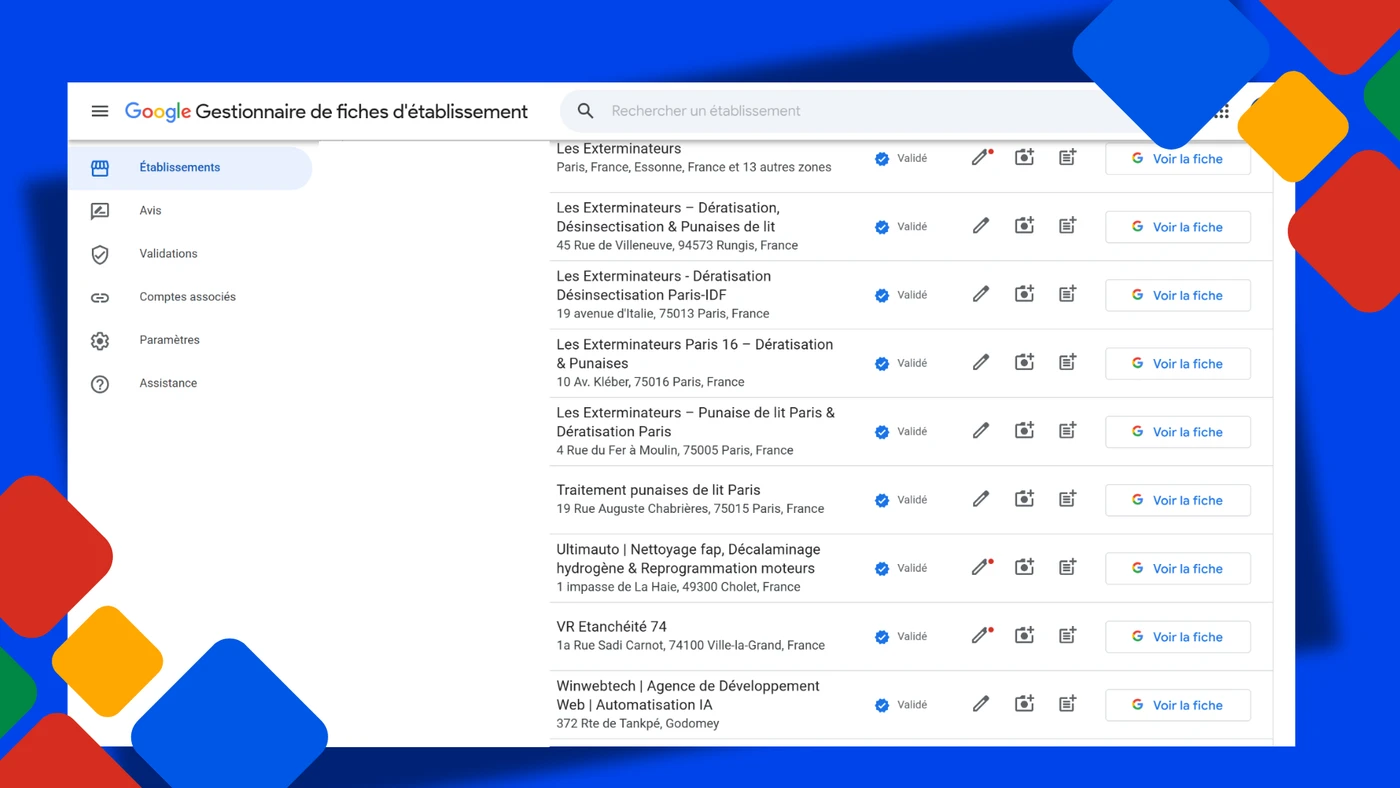
Task: Create post for 19 avenue d'Italie listing
Action: point(1067,294)
